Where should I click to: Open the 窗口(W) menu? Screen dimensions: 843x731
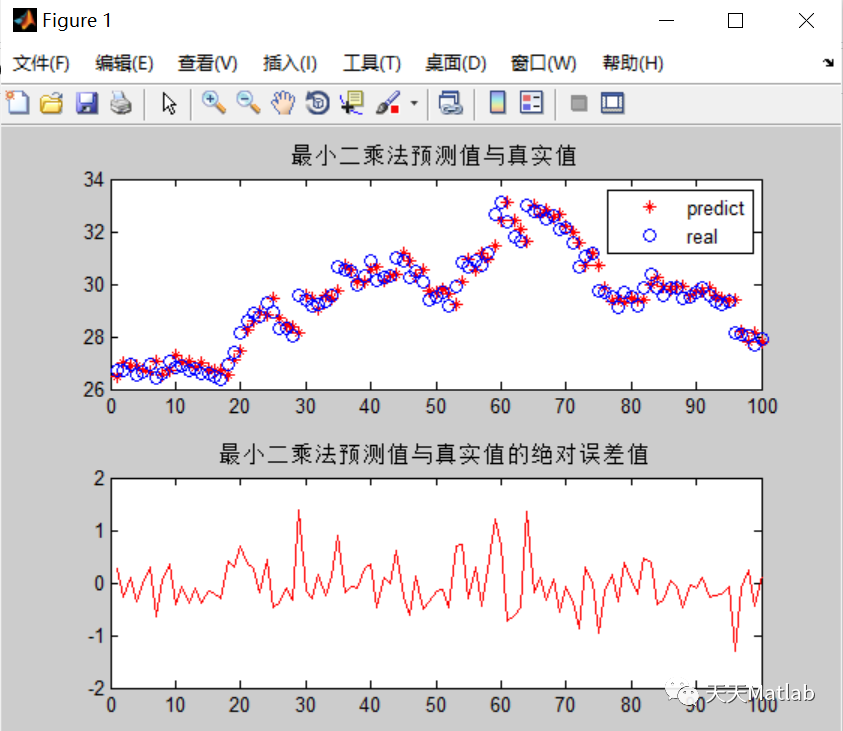point(543,63)
